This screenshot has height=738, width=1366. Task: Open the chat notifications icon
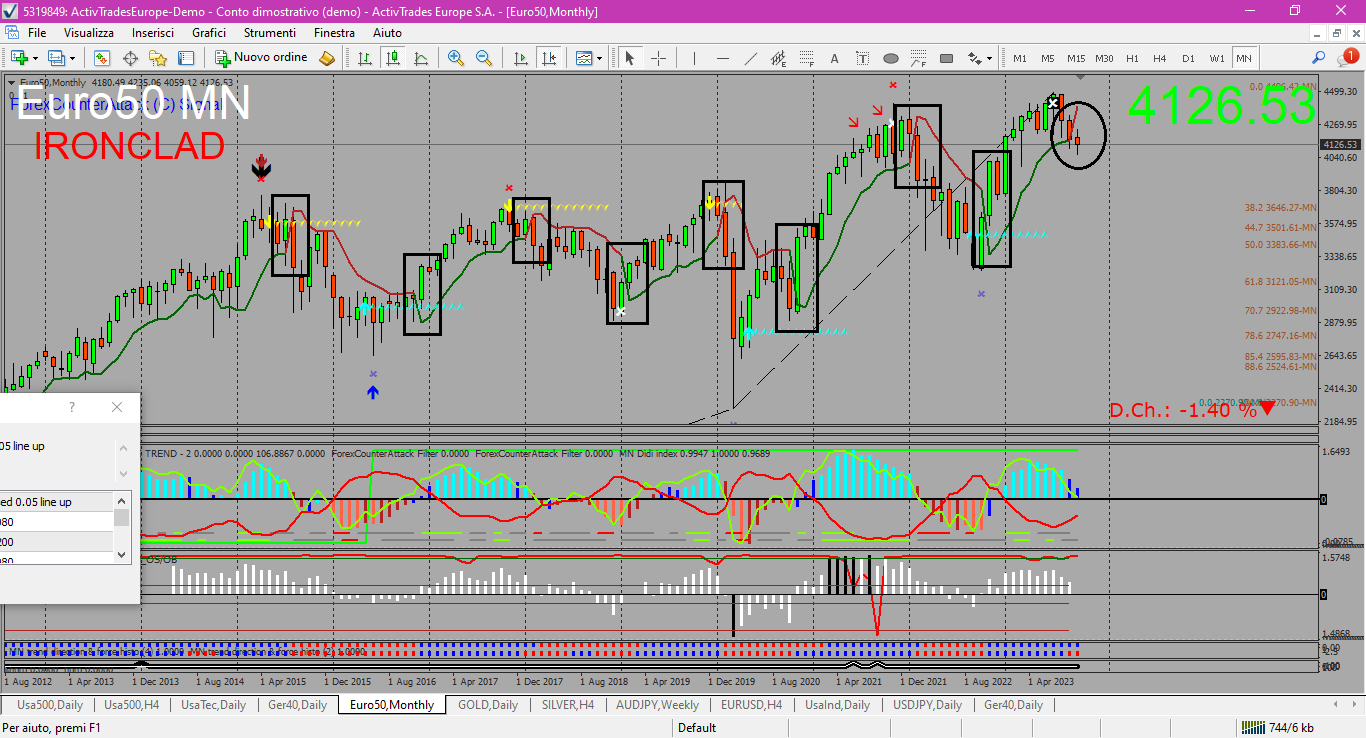[1349, 58]
